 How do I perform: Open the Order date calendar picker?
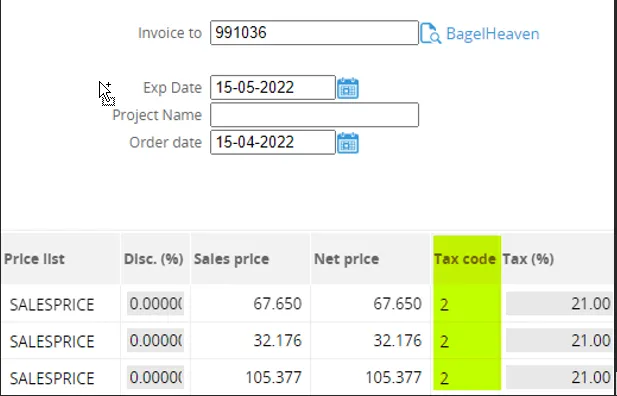(348, 143)
